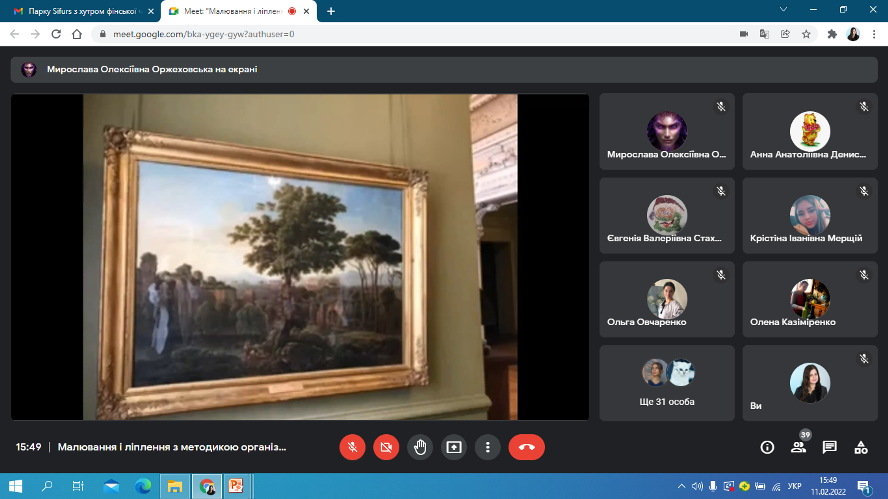The image size is (888, 499).
Task: Select Анна Анатоліївна participant tile
Action: coord(810,131)
